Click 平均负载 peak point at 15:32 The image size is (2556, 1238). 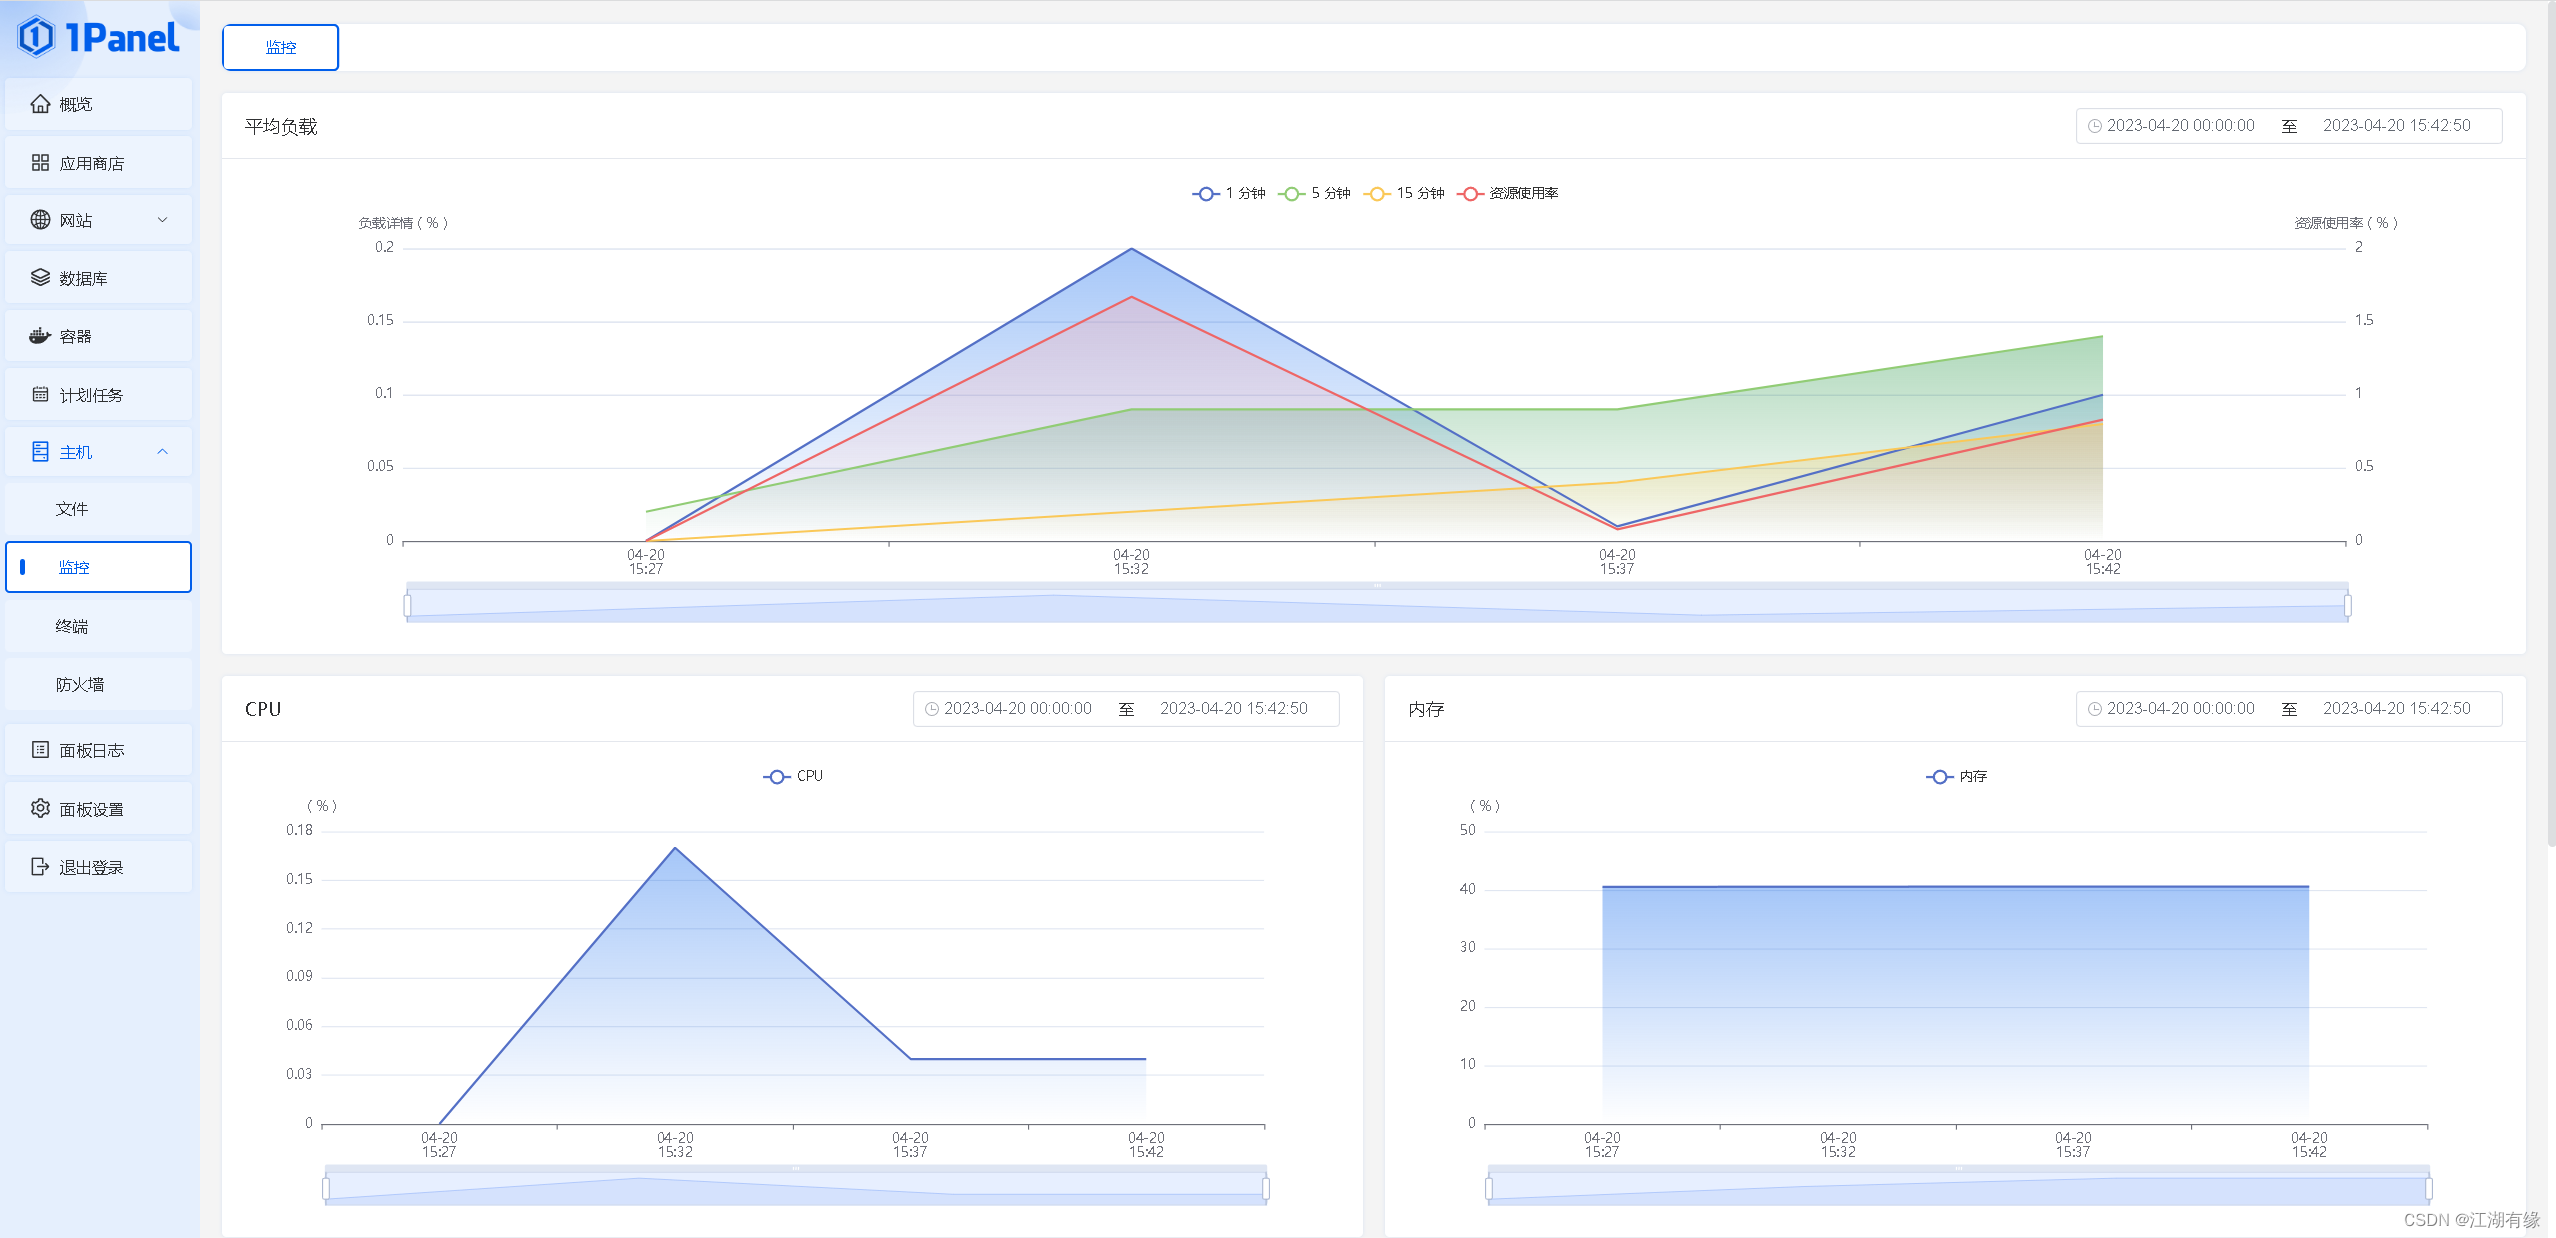pyautogui.click(x=1131, y=249)
